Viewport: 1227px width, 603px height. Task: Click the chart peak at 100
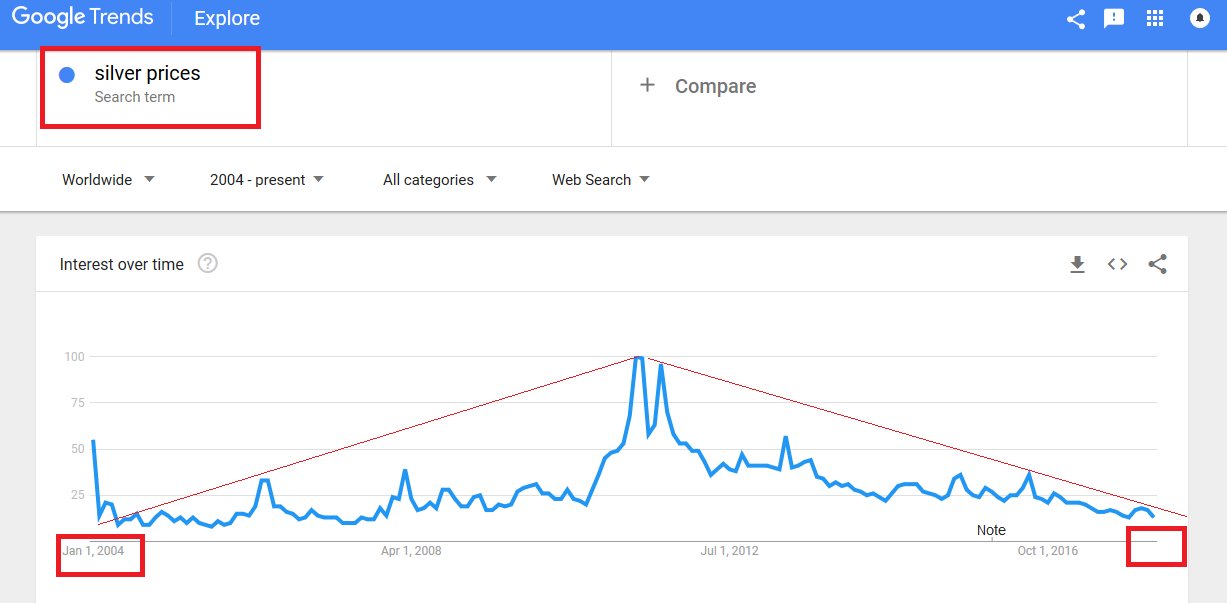click(638, 357)
